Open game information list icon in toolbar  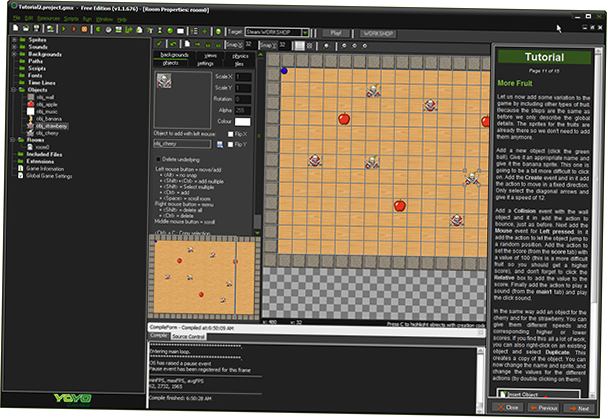pos(194,31)
